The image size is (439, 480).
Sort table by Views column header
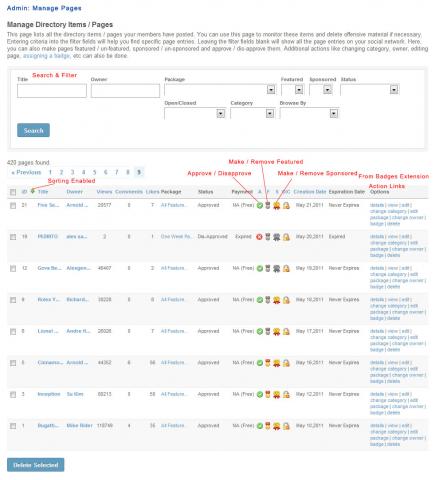[x=104, y=192]
